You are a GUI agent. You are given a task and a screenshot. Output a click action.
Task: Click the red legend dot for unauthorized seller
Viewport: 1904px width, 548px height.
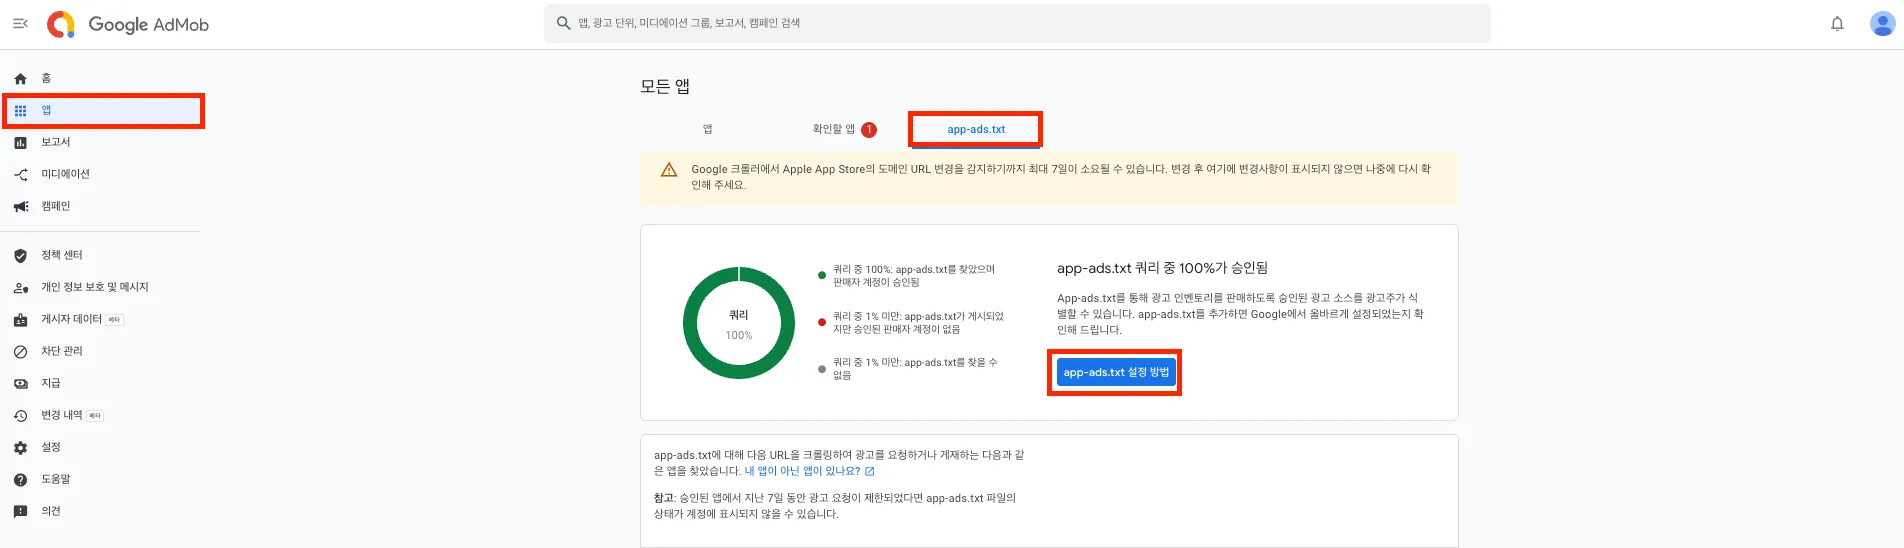click(x=822, y=322)
